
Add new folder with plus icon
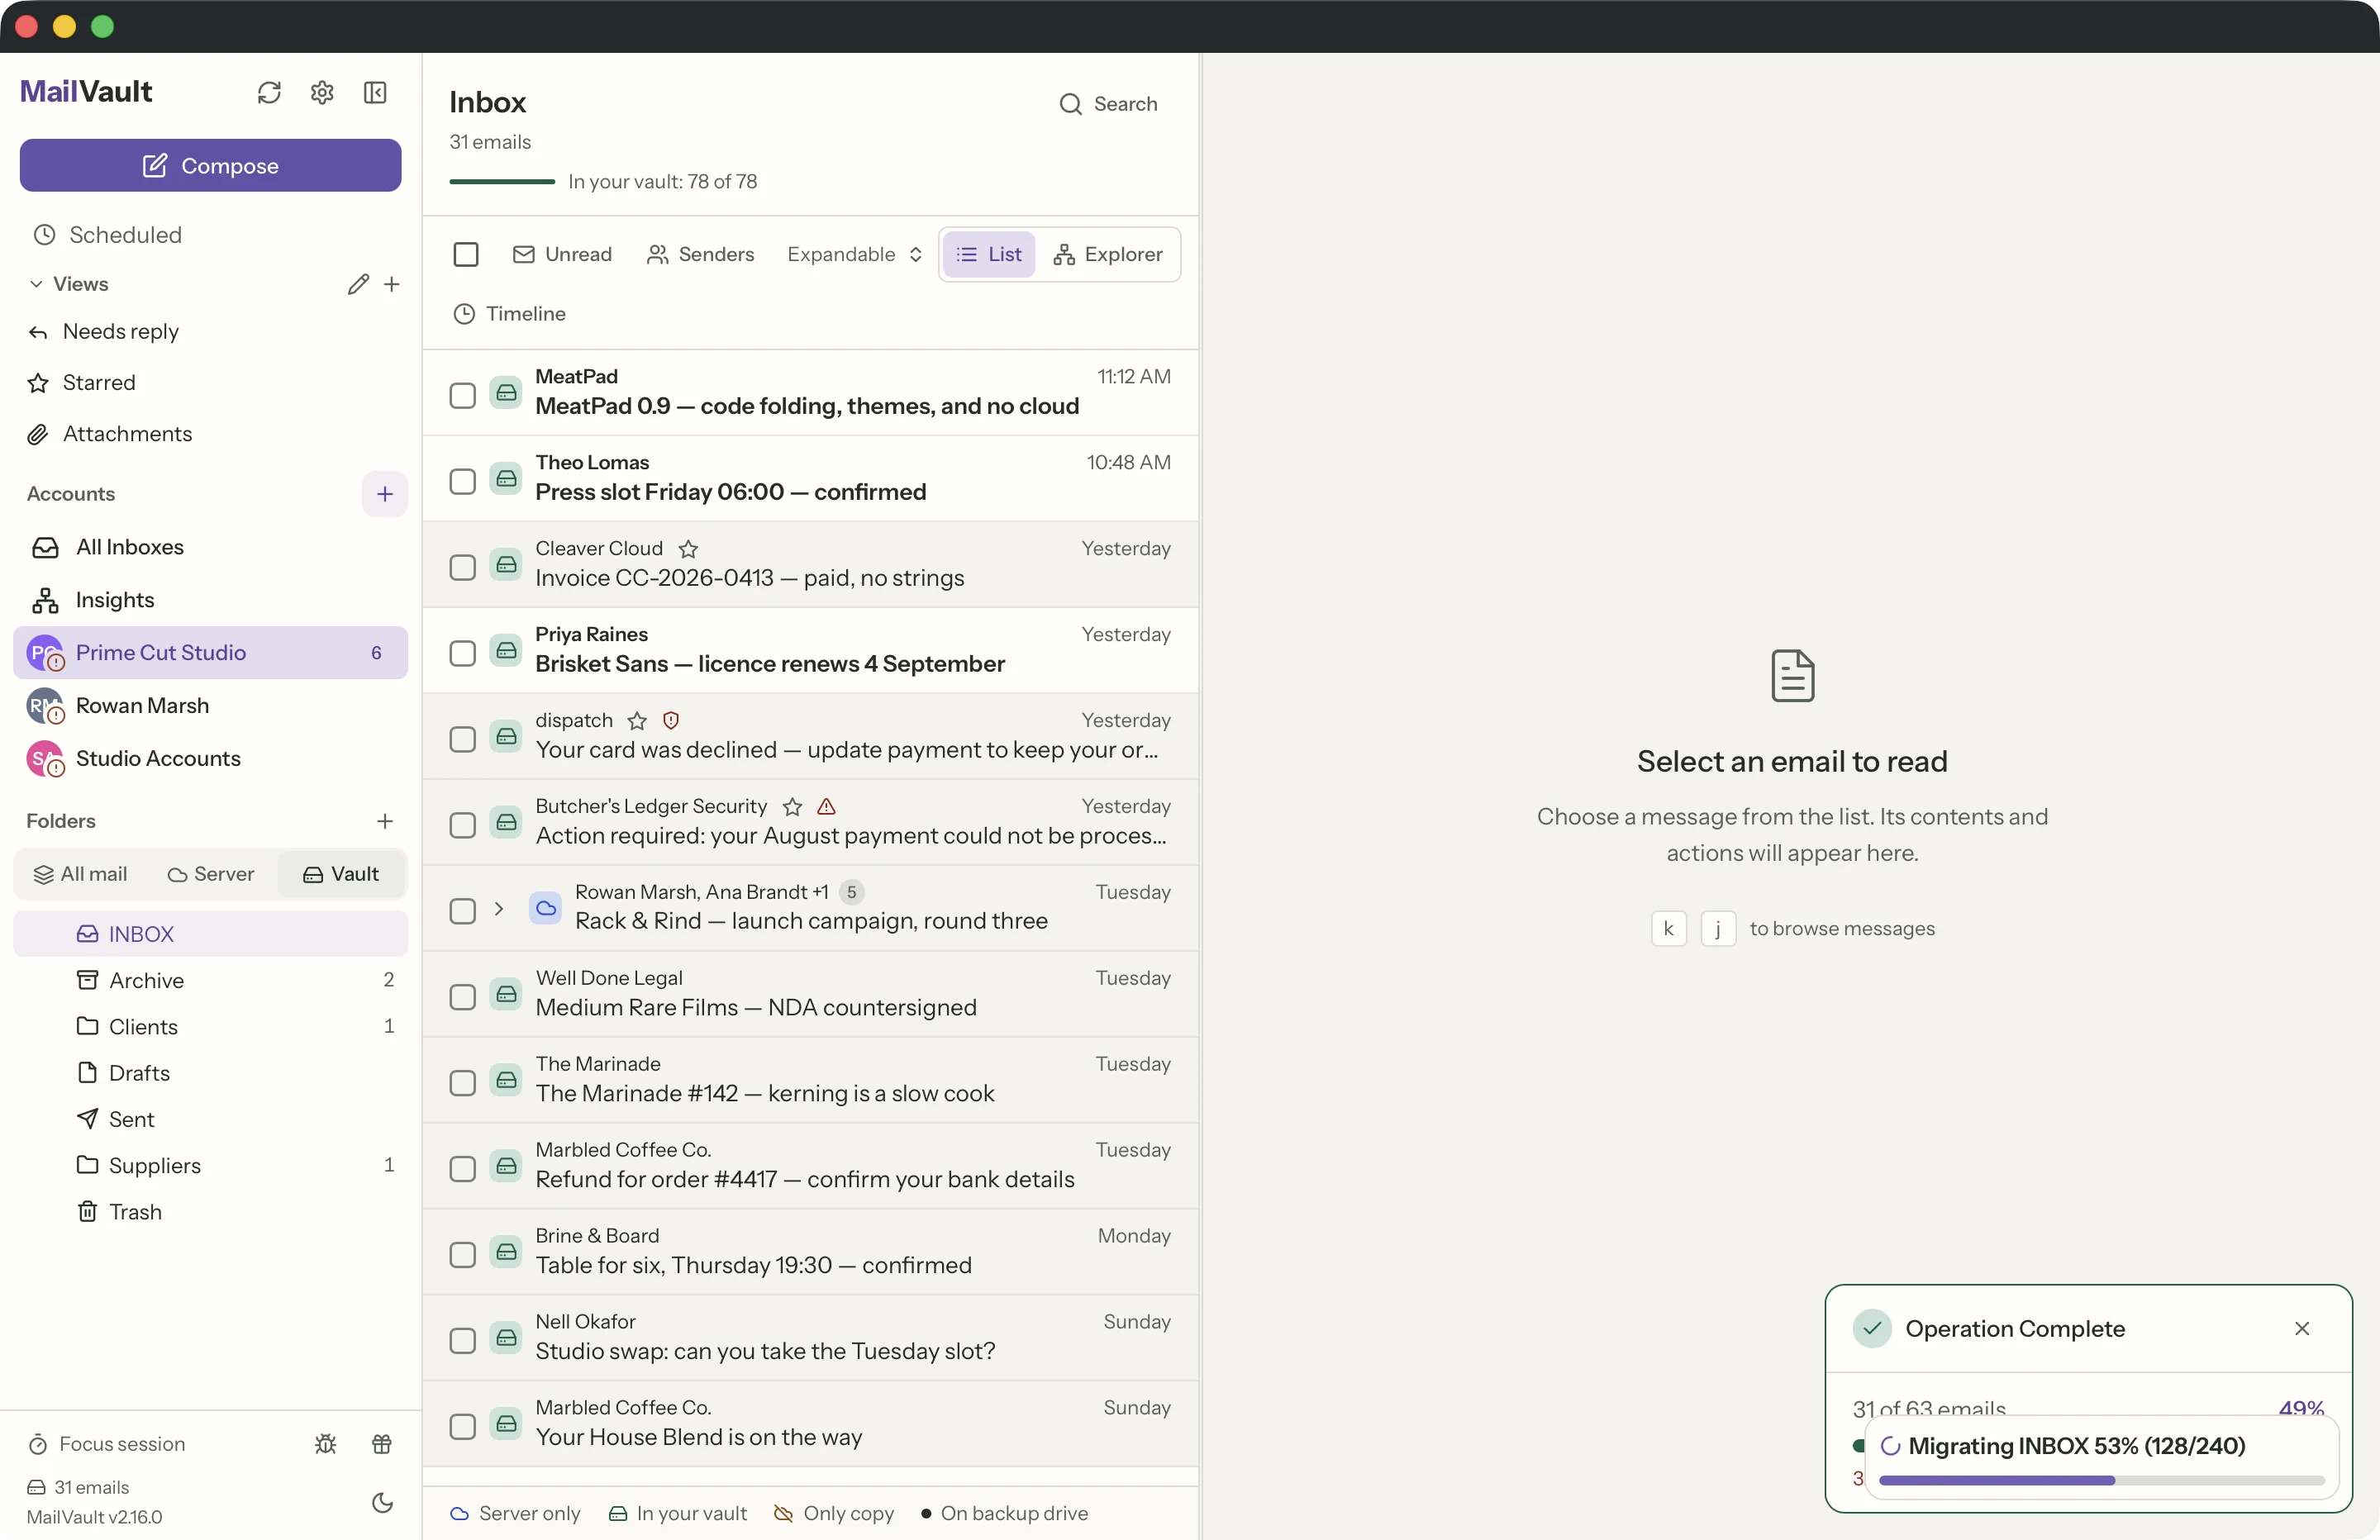coord(385,821)
